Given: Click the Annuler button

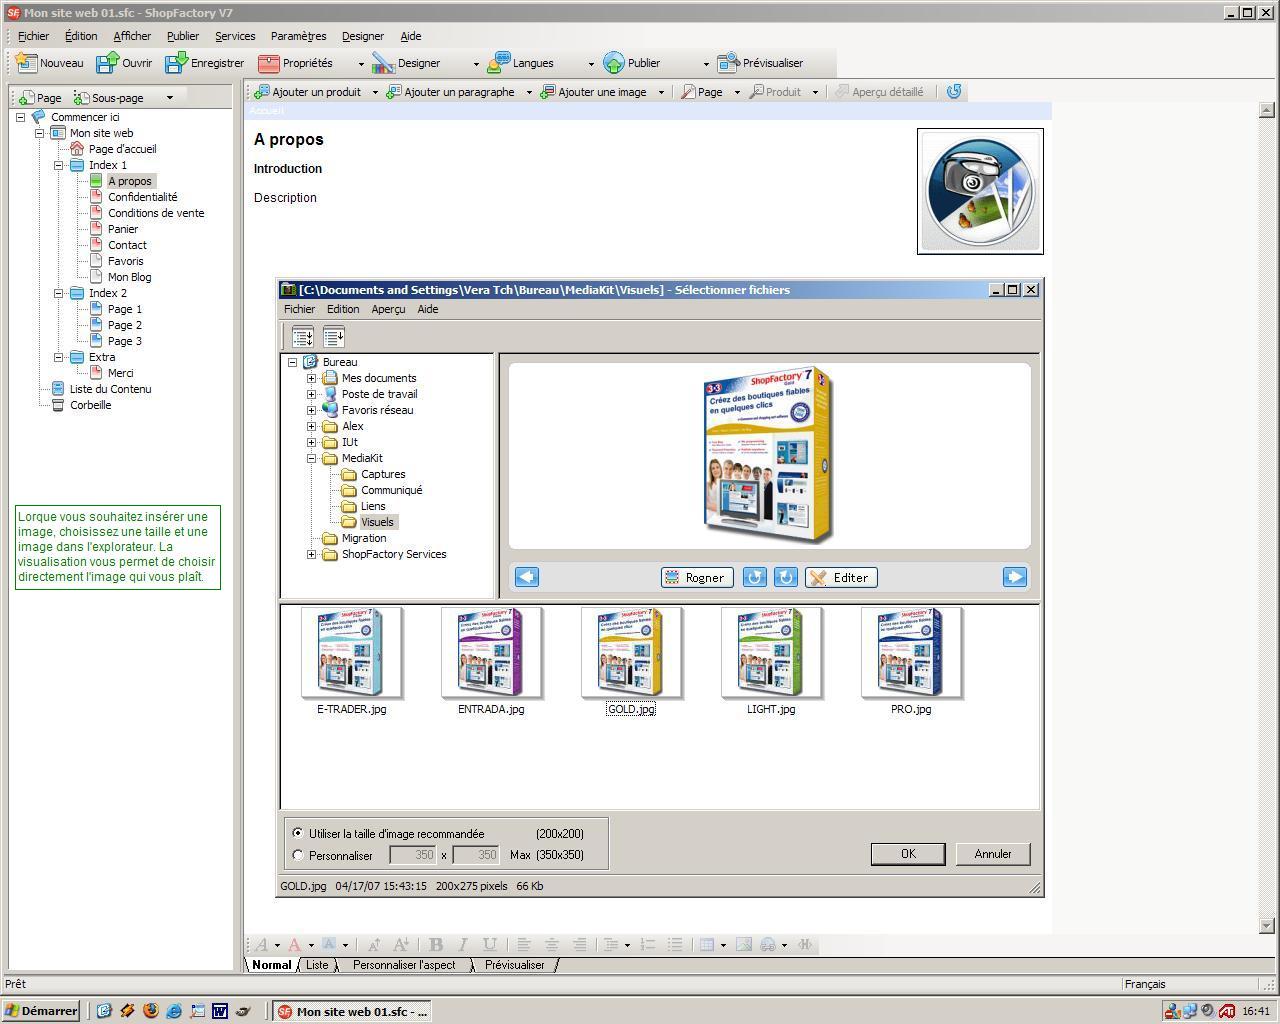Looking at the screenshot, I should click(992, 854).
